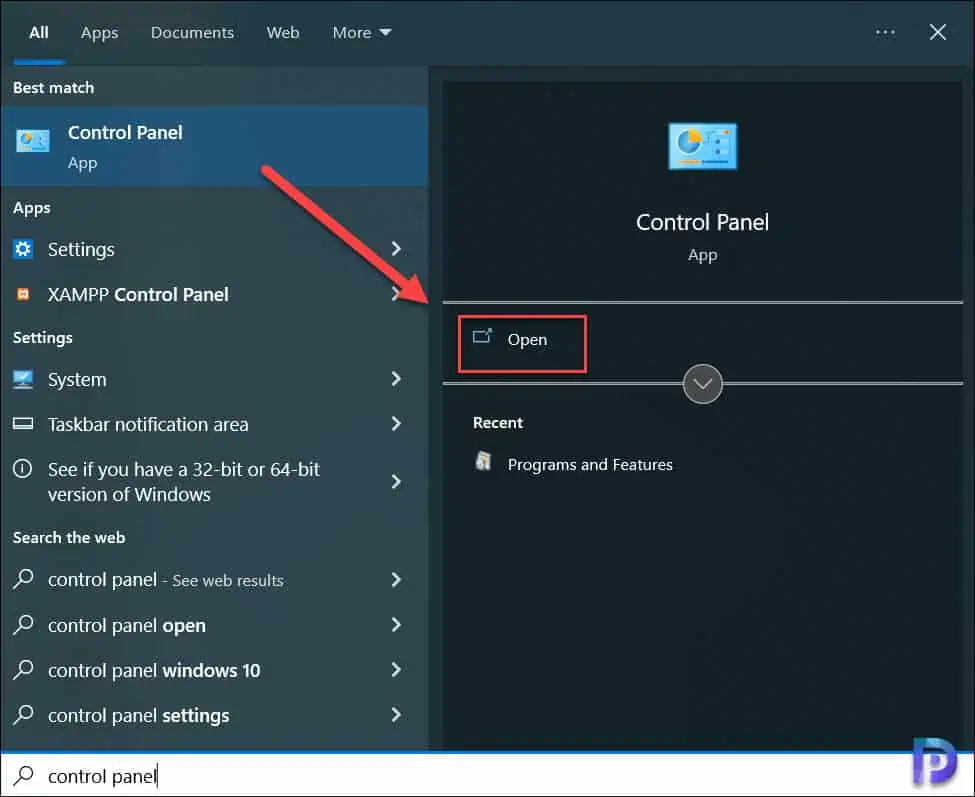Switch to the All tab
The height and width of the screenshot is (797, 975).
39,32
